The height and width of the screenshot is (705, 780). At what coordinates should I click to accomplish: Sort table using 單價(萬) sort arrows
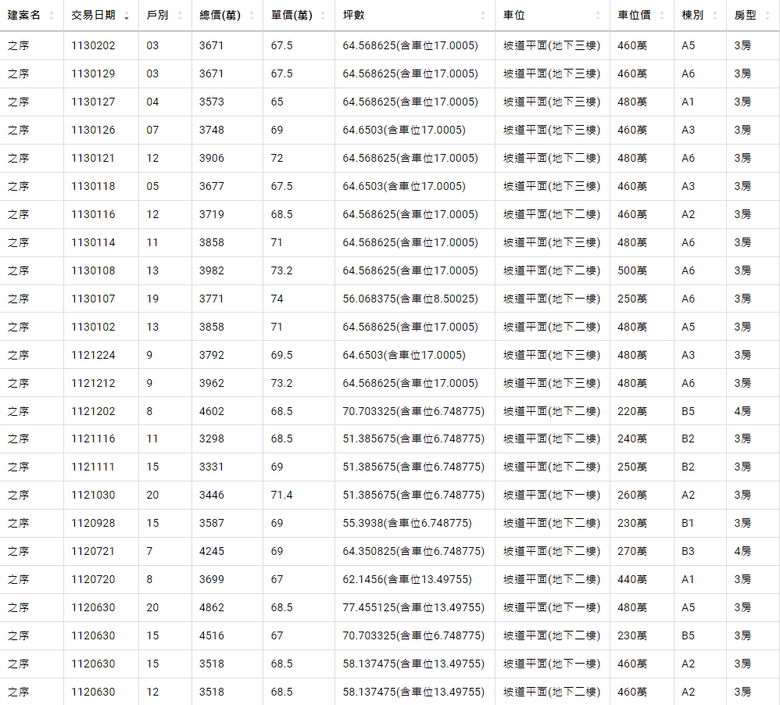323,16
